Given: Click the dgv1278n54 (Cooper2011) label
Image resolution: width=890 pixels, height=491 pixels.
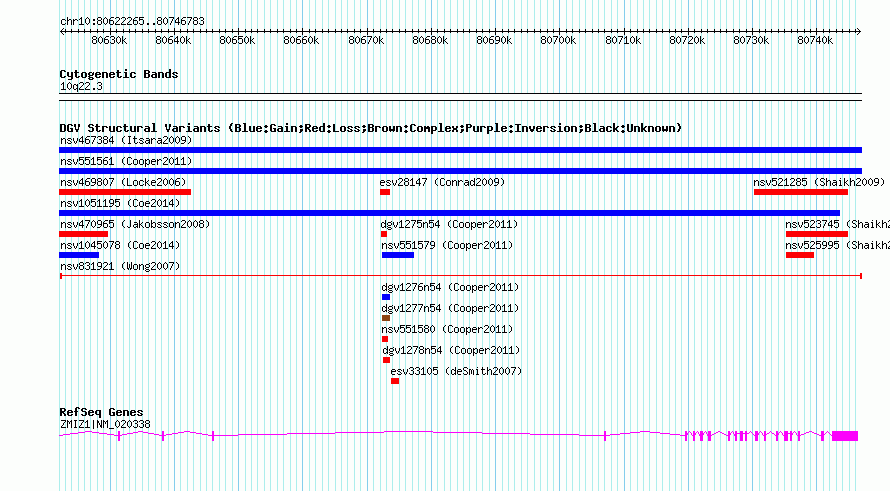Looking at the screenshot, I should click(451, 350).
